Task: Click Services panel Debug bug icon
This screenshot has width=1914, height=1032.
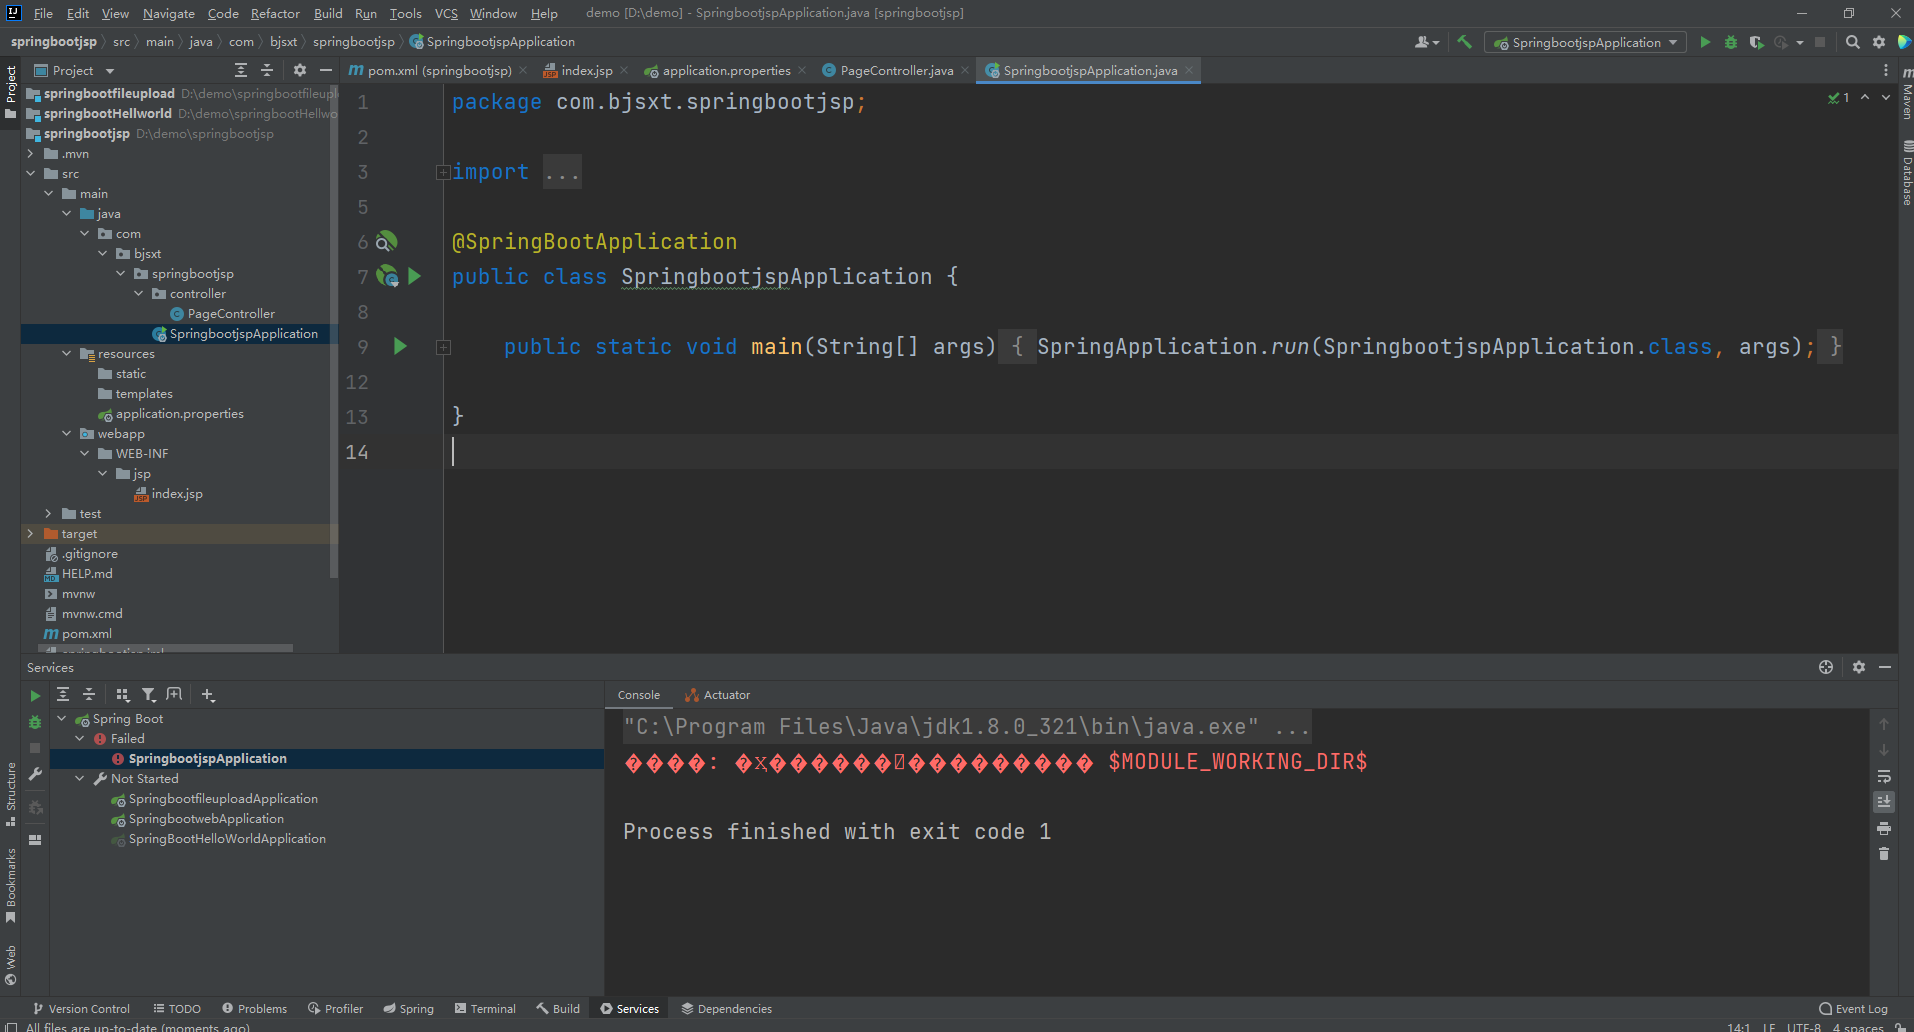Action: click(x=35, y=722)
